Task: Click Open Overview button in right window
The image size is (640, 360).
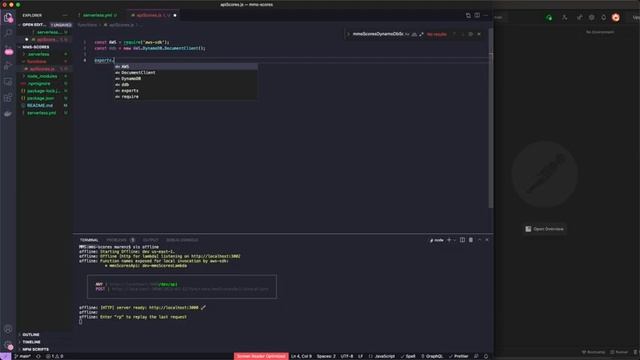Action: (x=544, y=229)
